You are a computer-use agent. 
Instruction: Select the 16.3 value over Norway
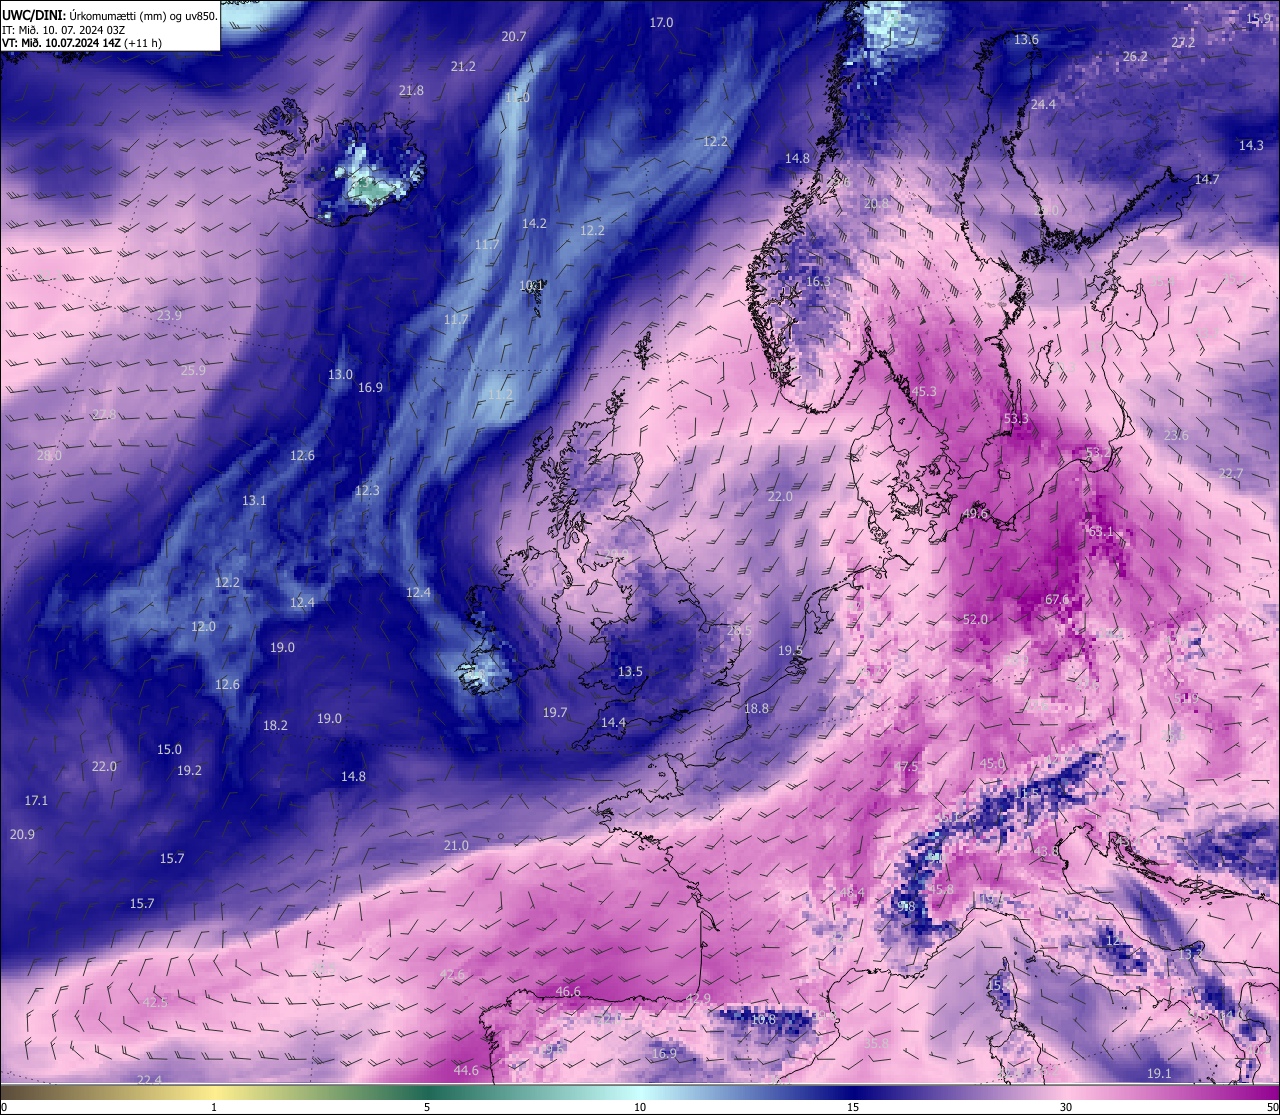(818, 281)
